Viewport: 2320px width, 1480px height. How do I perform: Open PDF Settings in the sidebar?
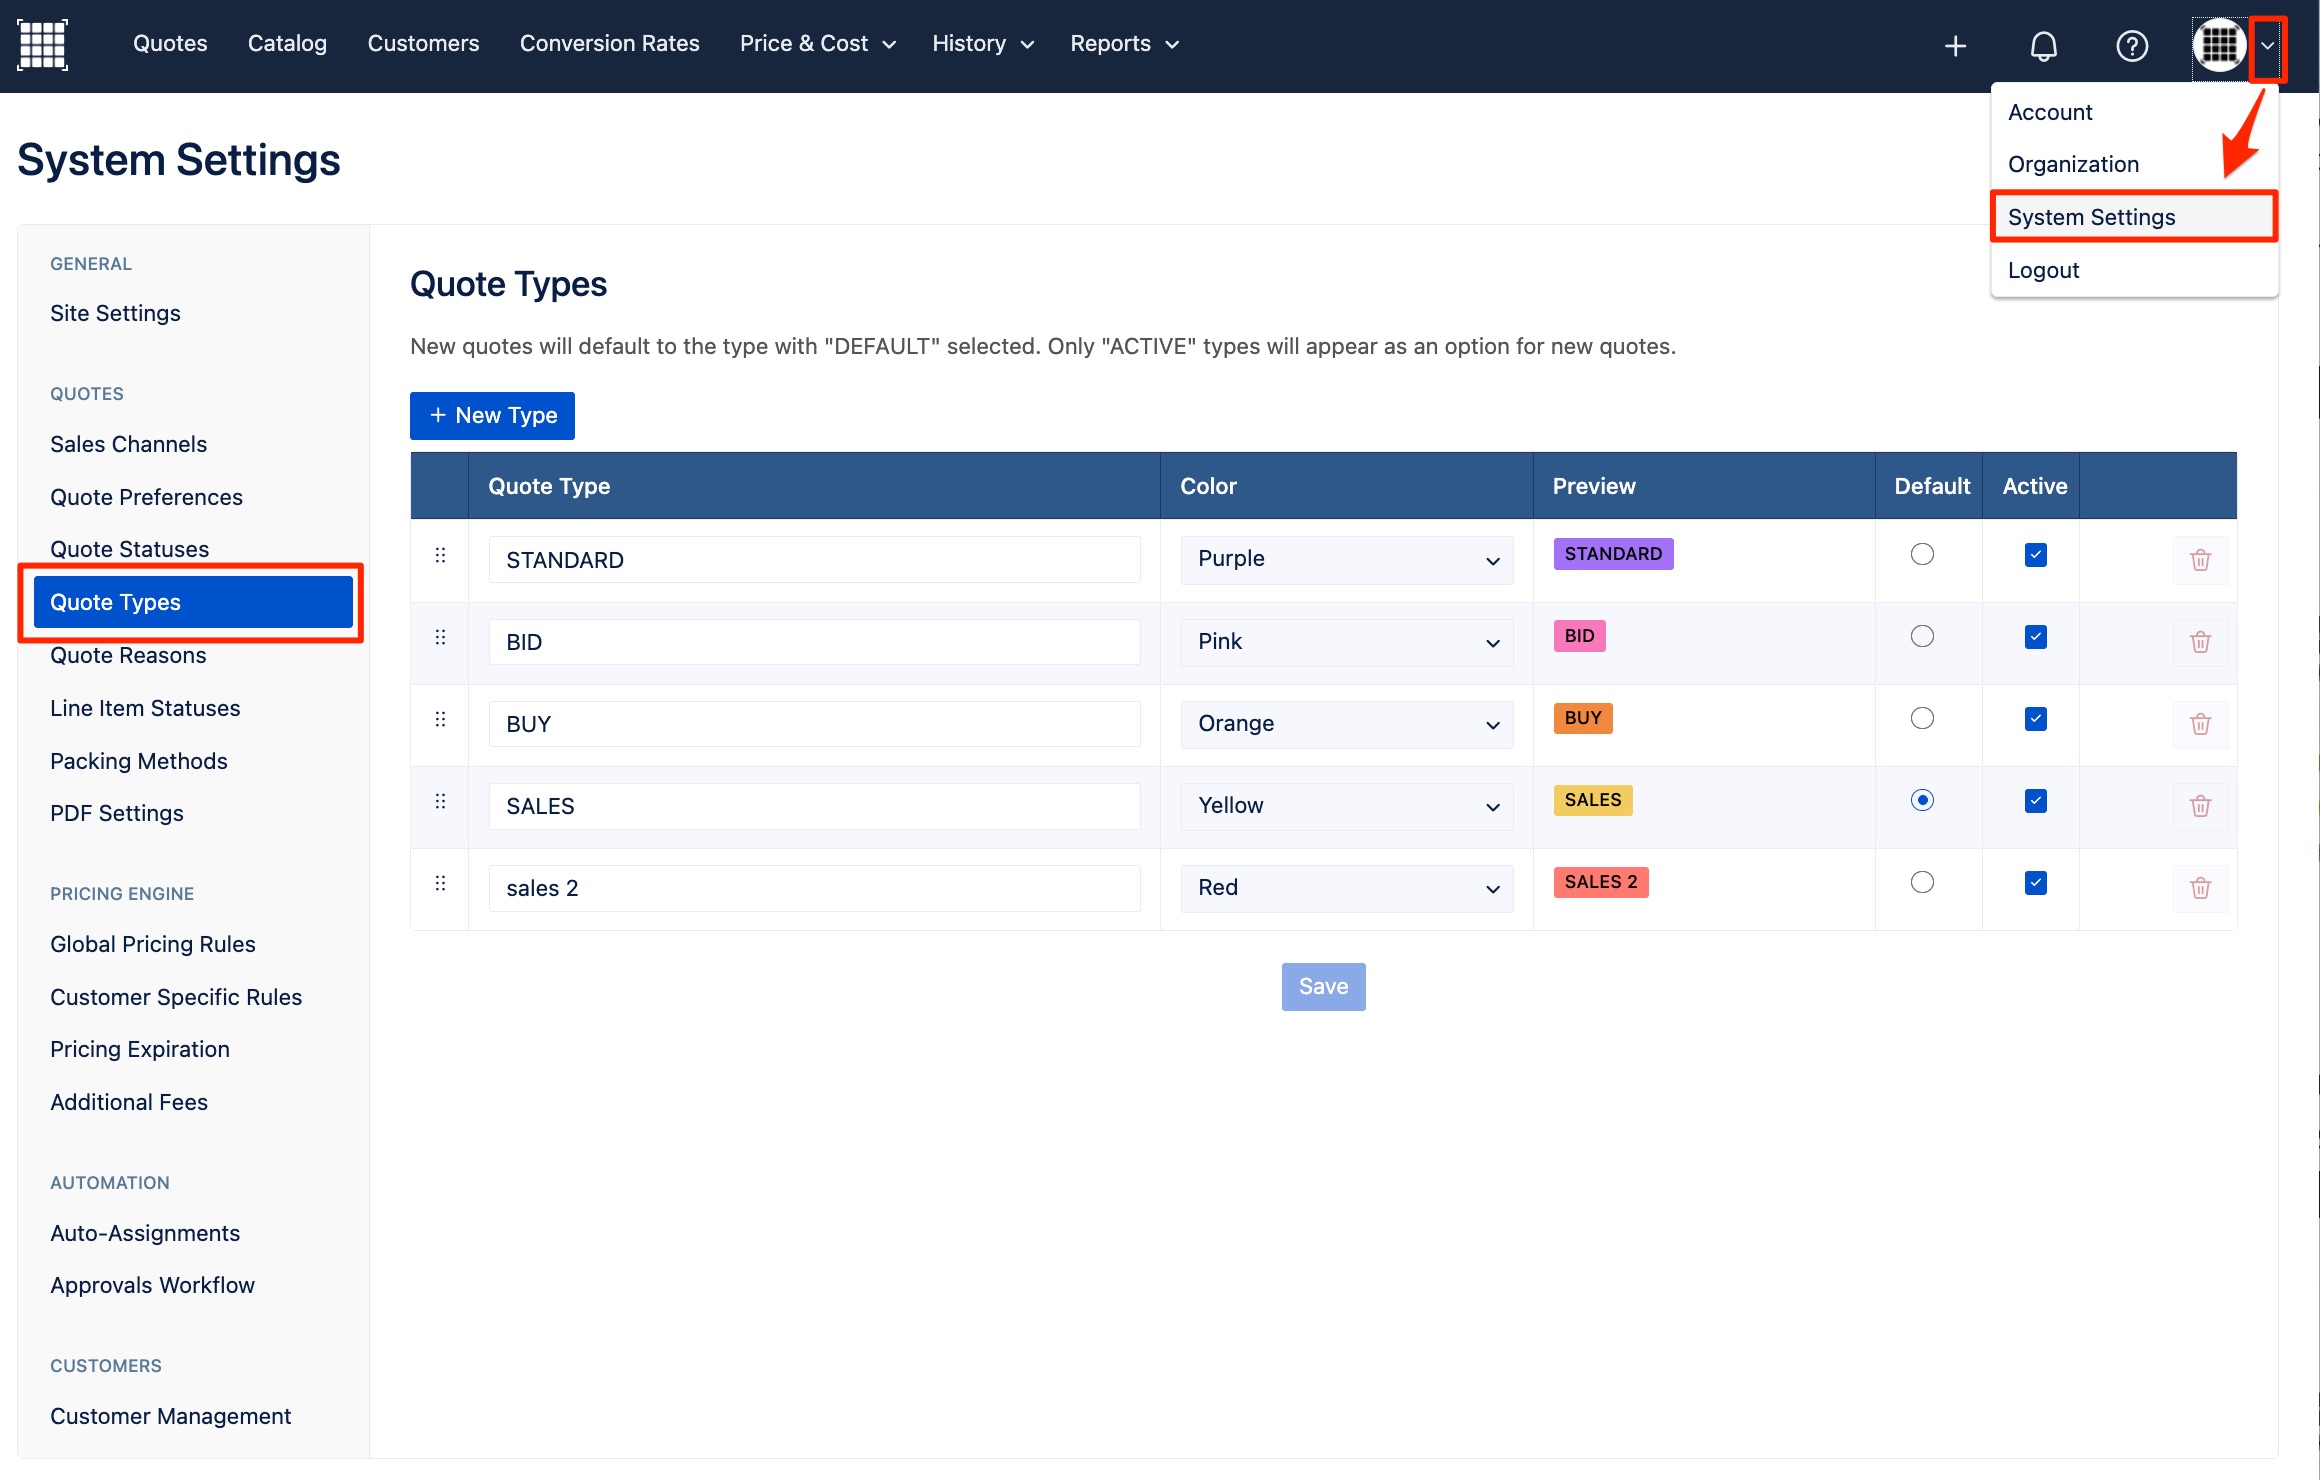point(117,813)
